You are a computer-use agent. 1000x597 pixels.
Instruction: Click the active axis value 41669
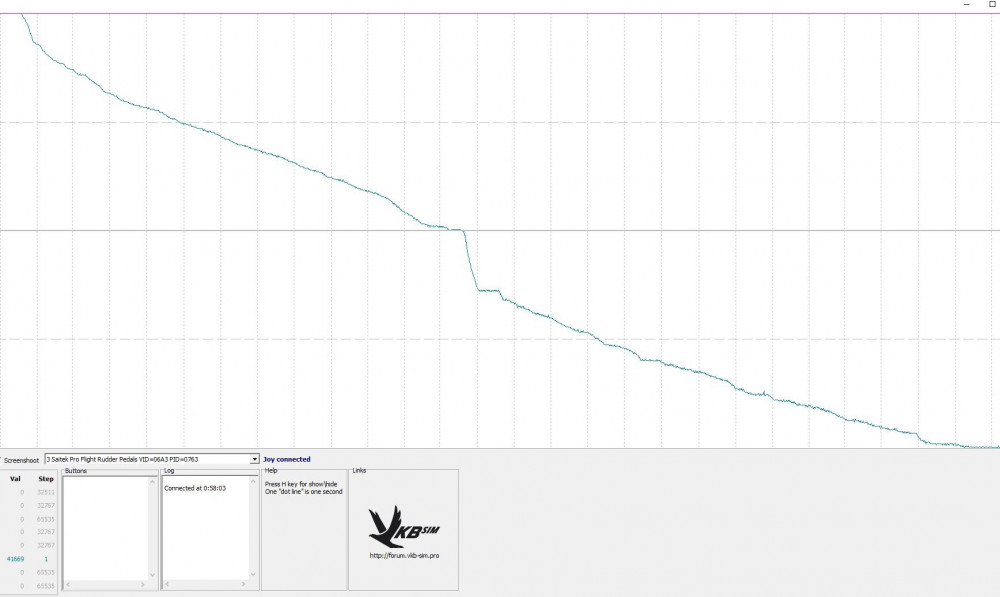coord(15,559)
